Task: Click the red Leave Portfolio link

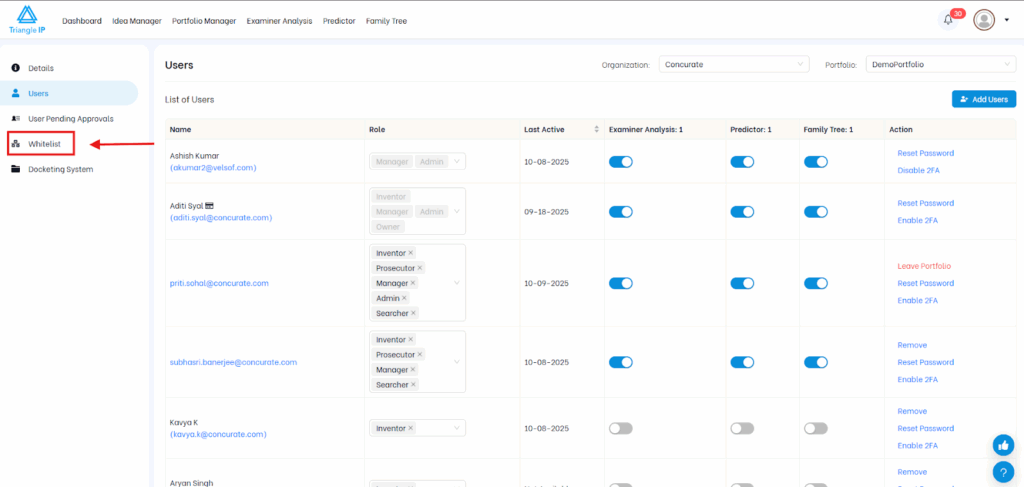Action: click(x=924, y=266)
